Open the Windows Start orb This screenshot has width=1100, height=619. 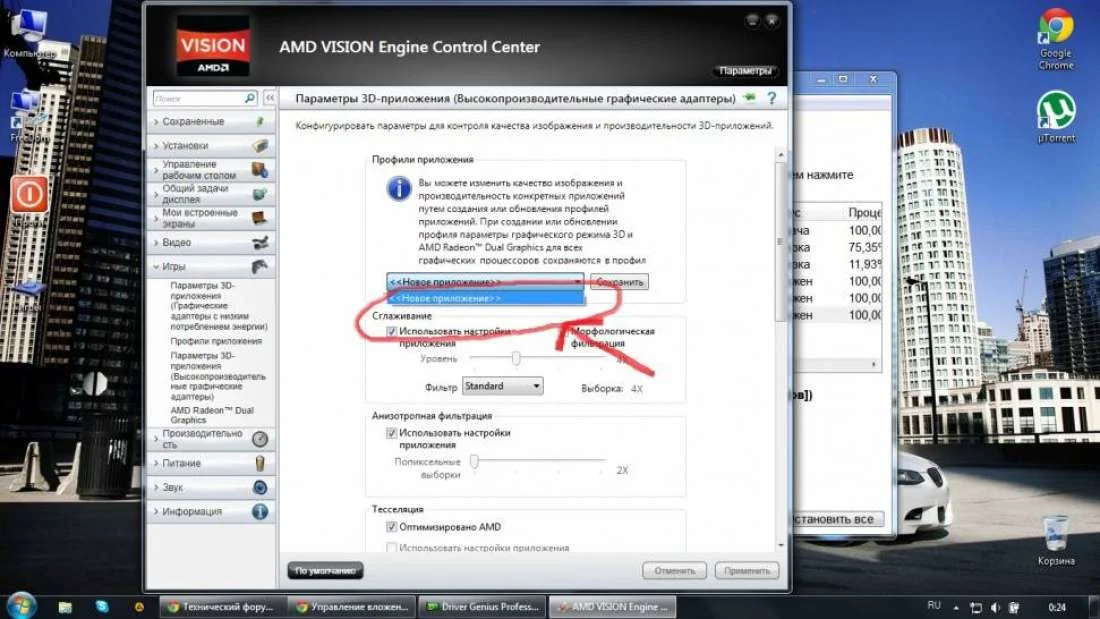click(x=21, y=606)
